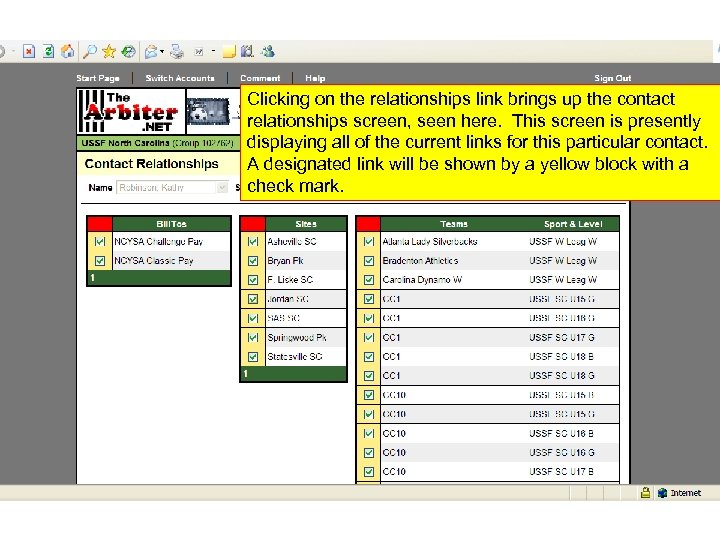Click the Internet zone globe icon
Image resolution: width=720 pixels, height=540 pixels.
(x=662, y=493)
